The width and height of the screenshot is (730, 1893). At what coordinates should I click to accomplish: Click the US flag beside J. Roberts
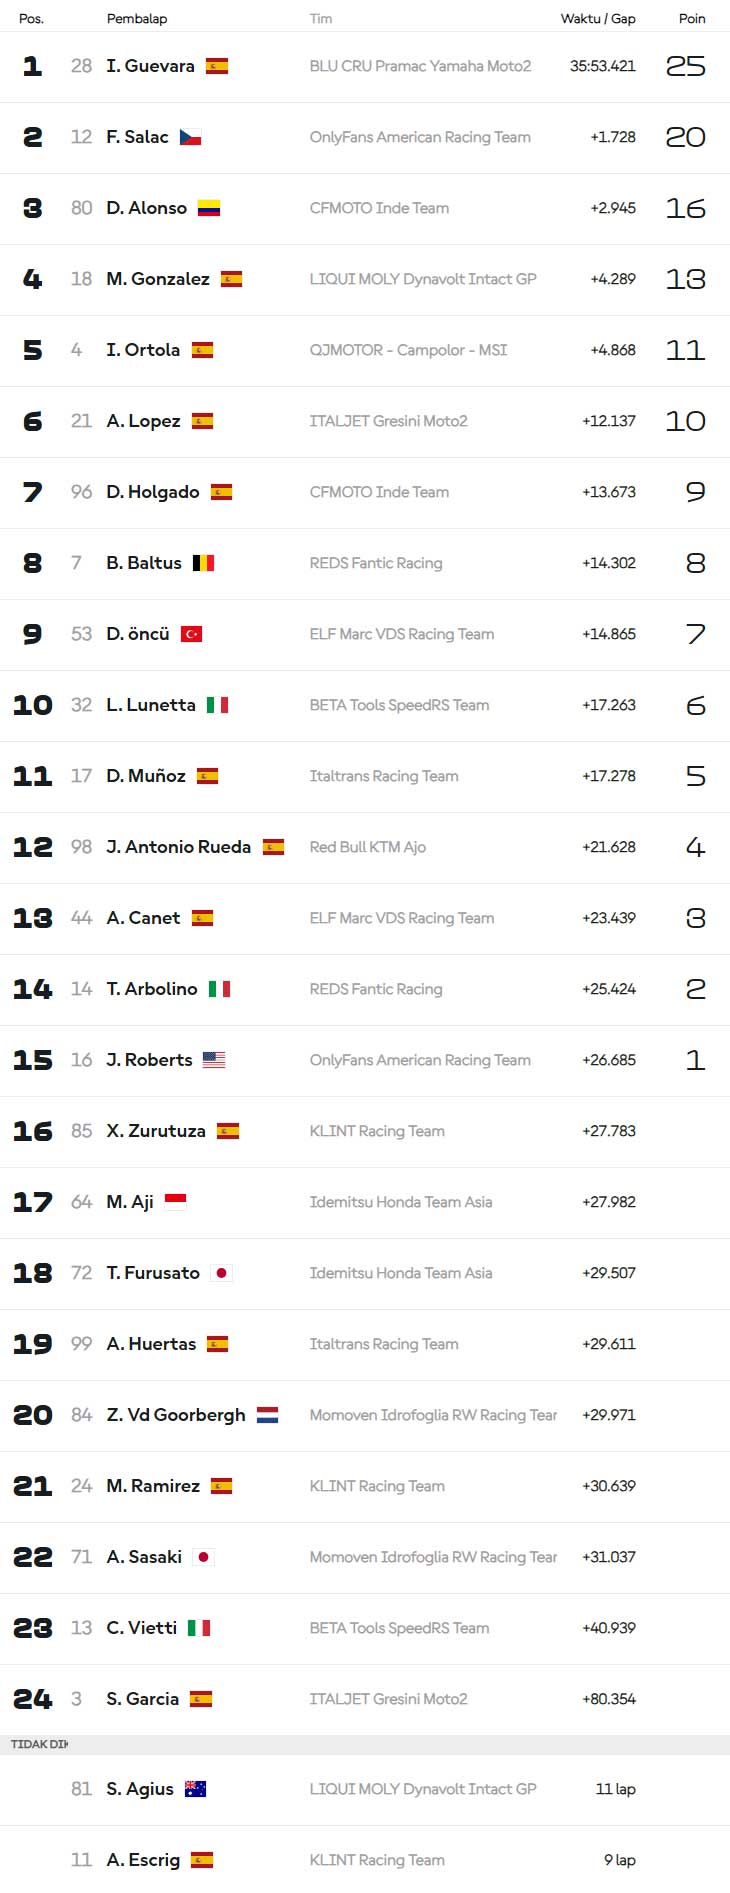pyautogui.click(x=214, y=1060)
